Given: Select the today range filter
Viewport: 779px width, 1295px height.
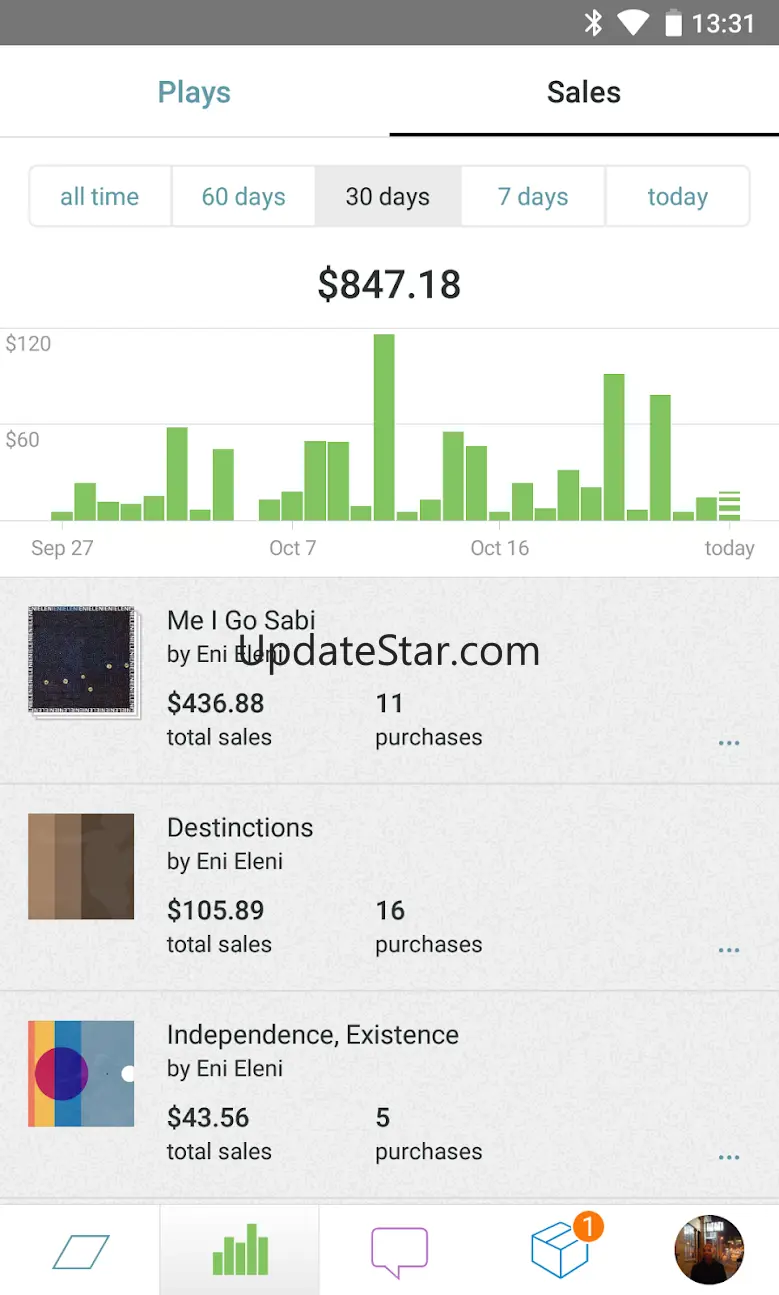Looking at the screenshot, I should click(x=678, y=197).
